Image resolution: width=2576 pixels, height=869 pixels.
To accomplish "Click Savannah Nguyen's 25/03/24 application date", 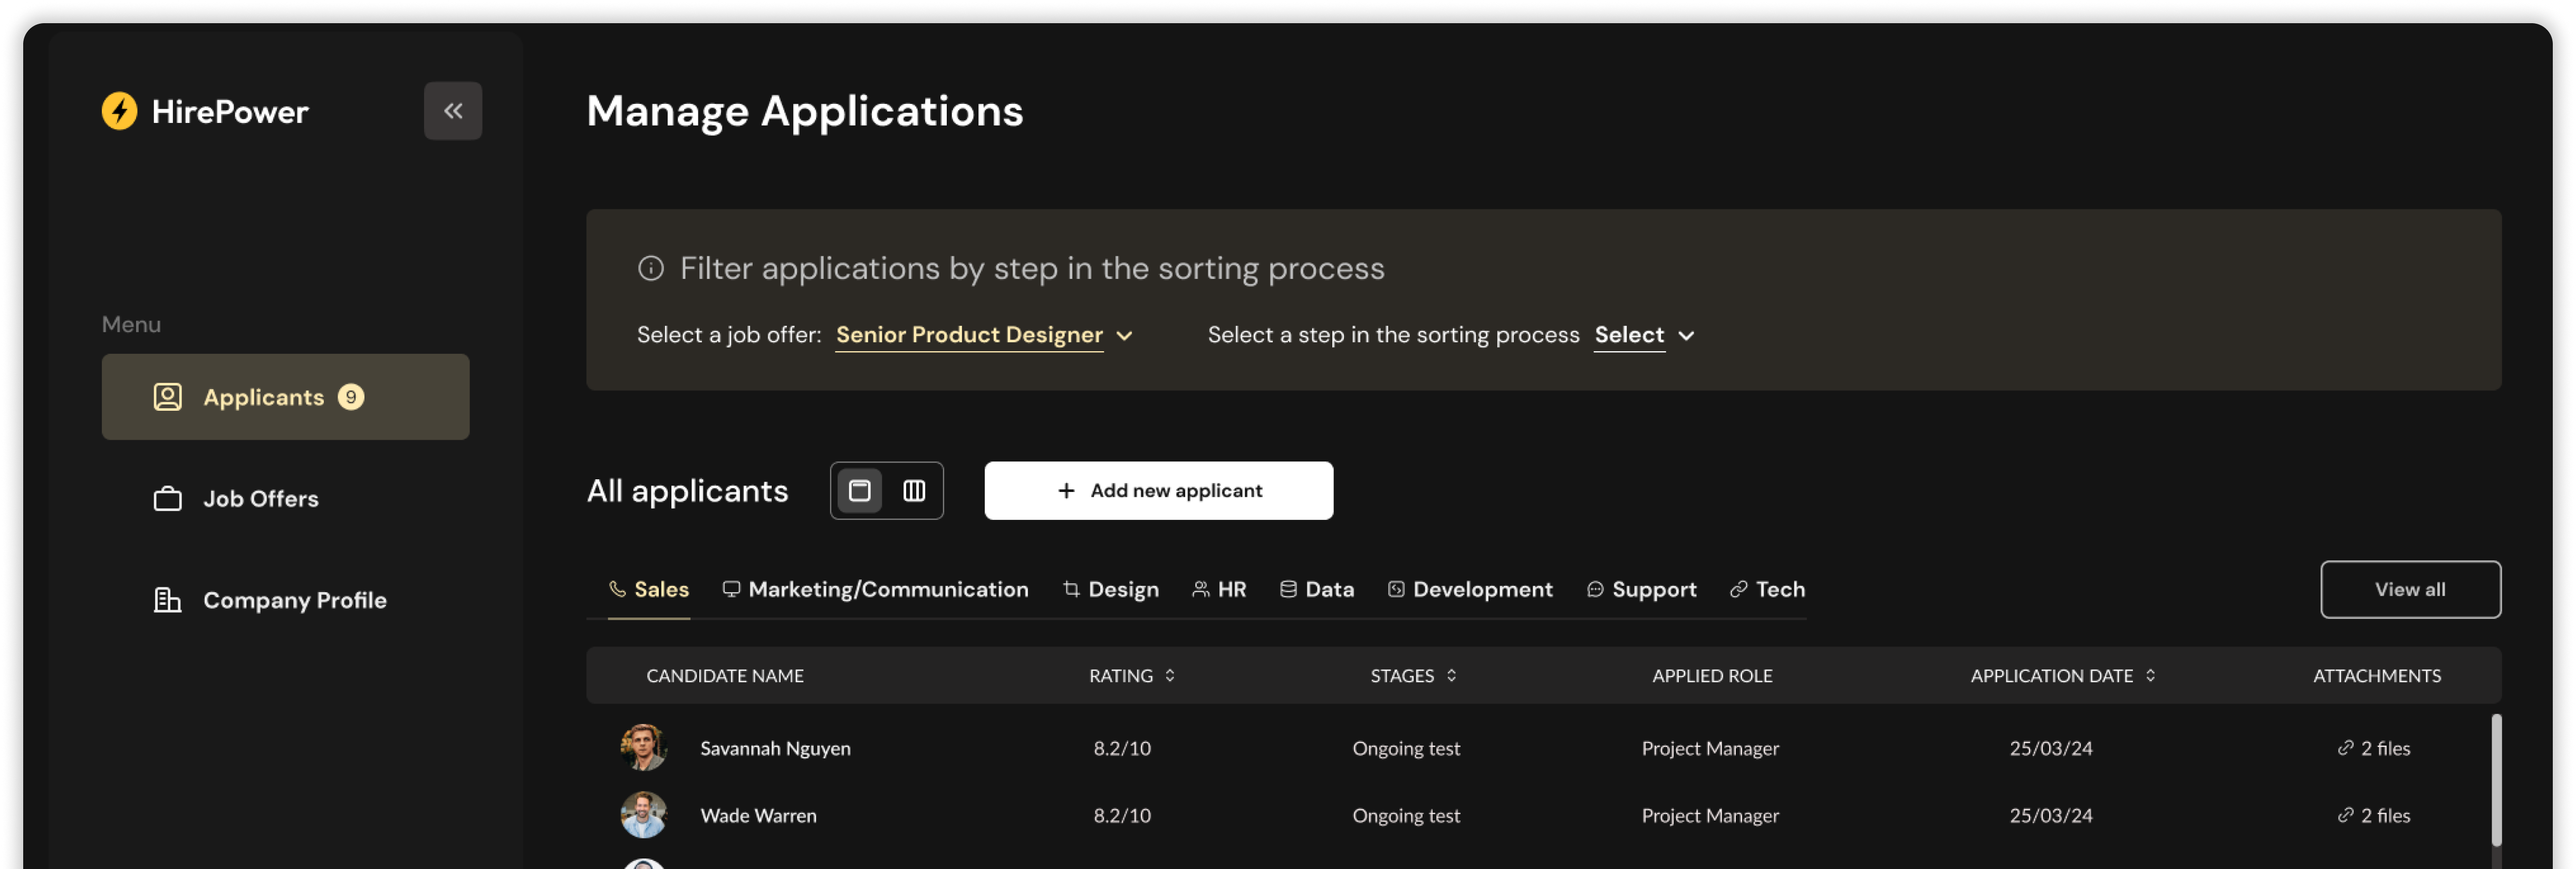I will [2050, 748].
